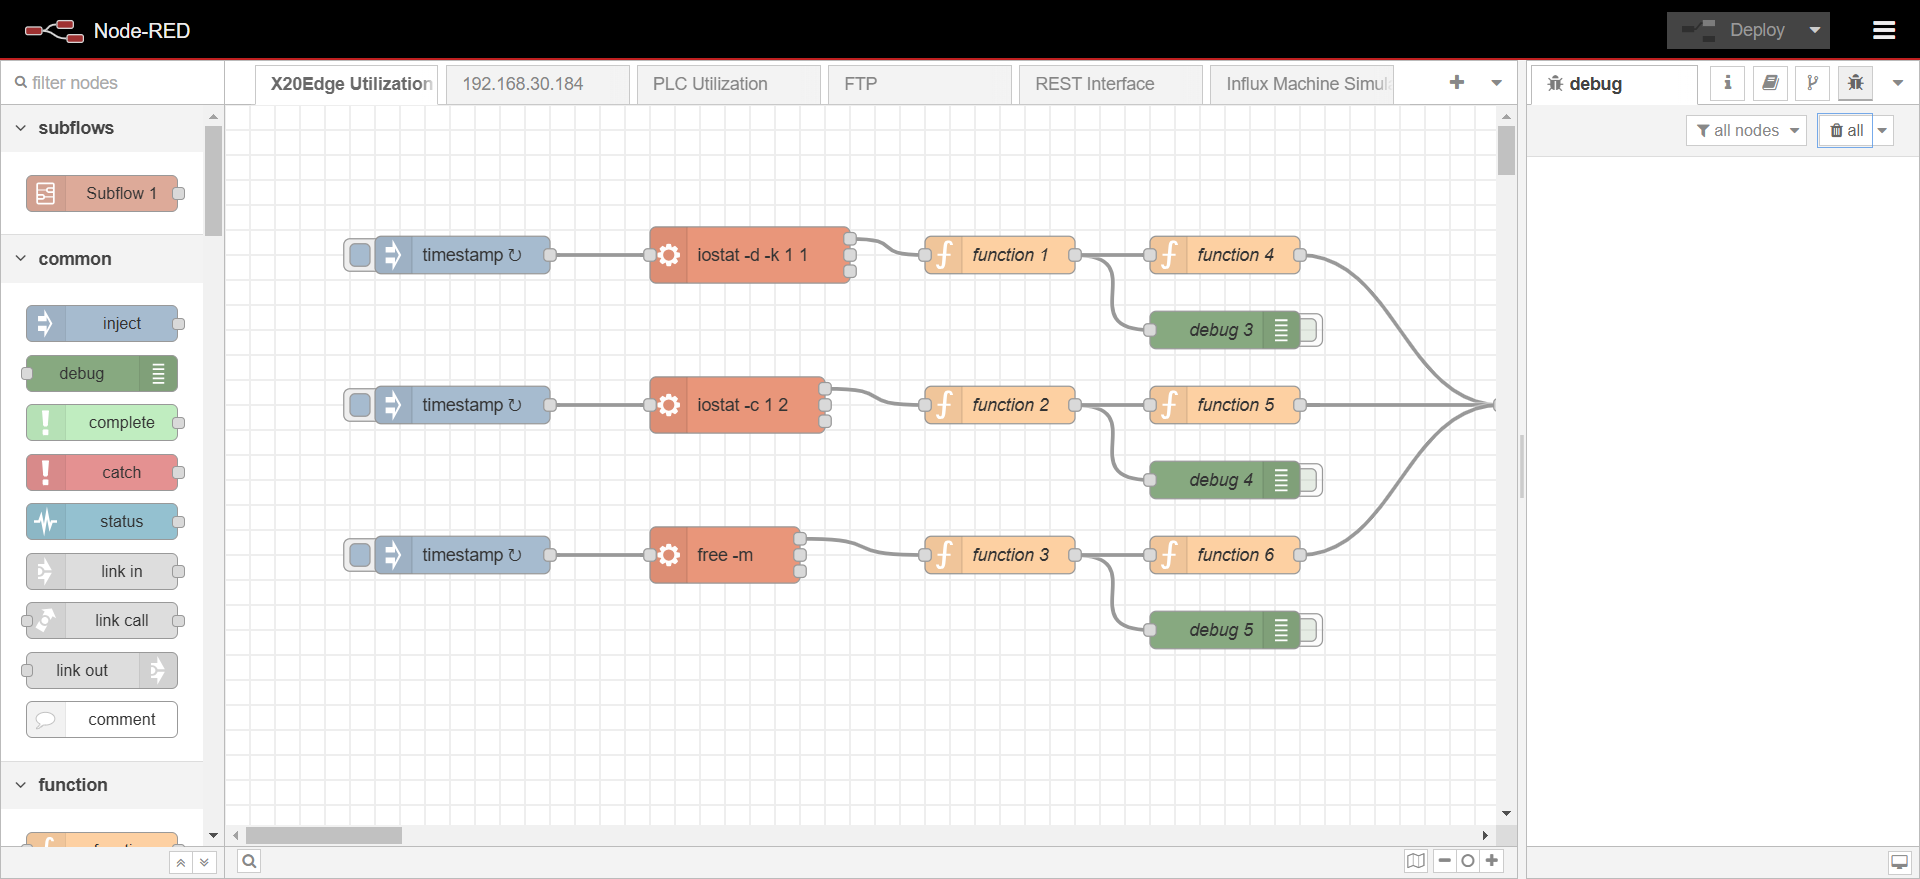
Task: Toggle the navigator map view icon
Action: 1415,861
